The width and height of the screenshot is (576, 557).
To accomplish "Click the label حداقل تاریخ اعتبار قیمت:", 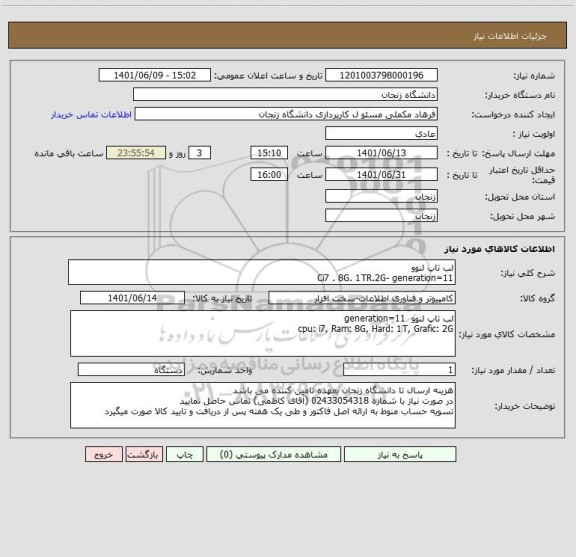I will tap(522, 175).
